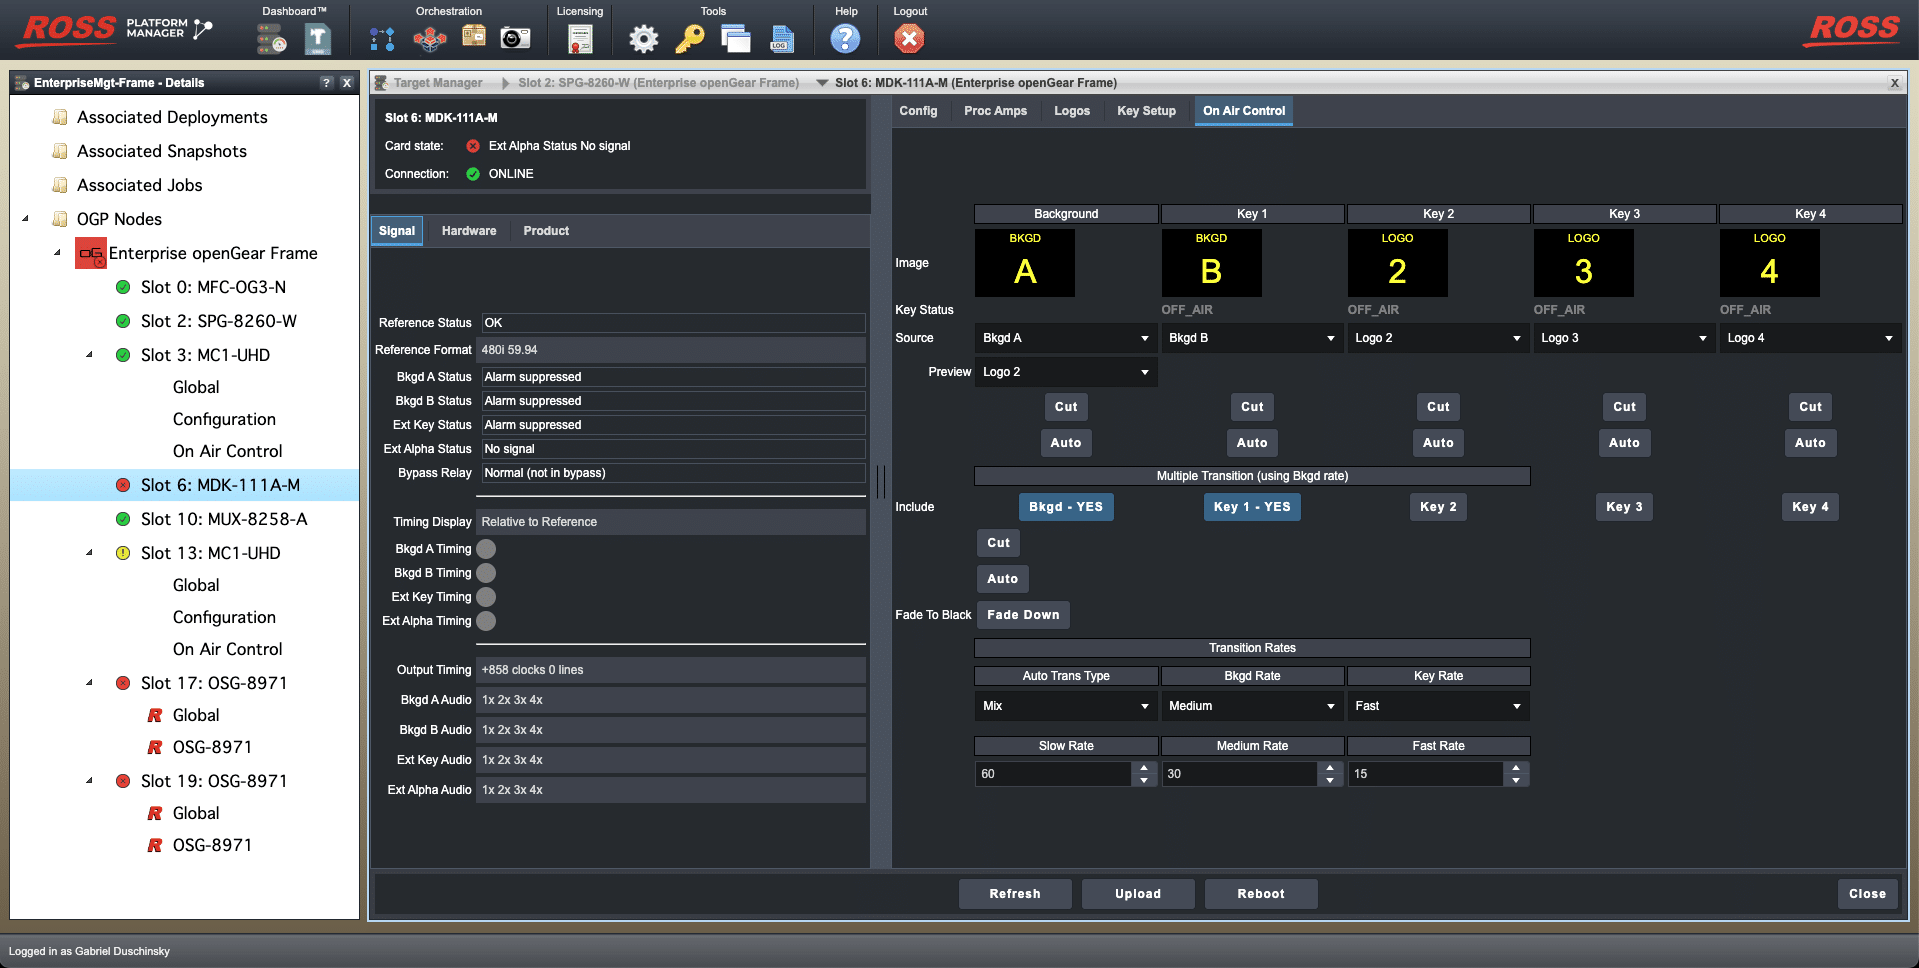
Task: Click the red Logout icon
Action: (x=909, y=39)
